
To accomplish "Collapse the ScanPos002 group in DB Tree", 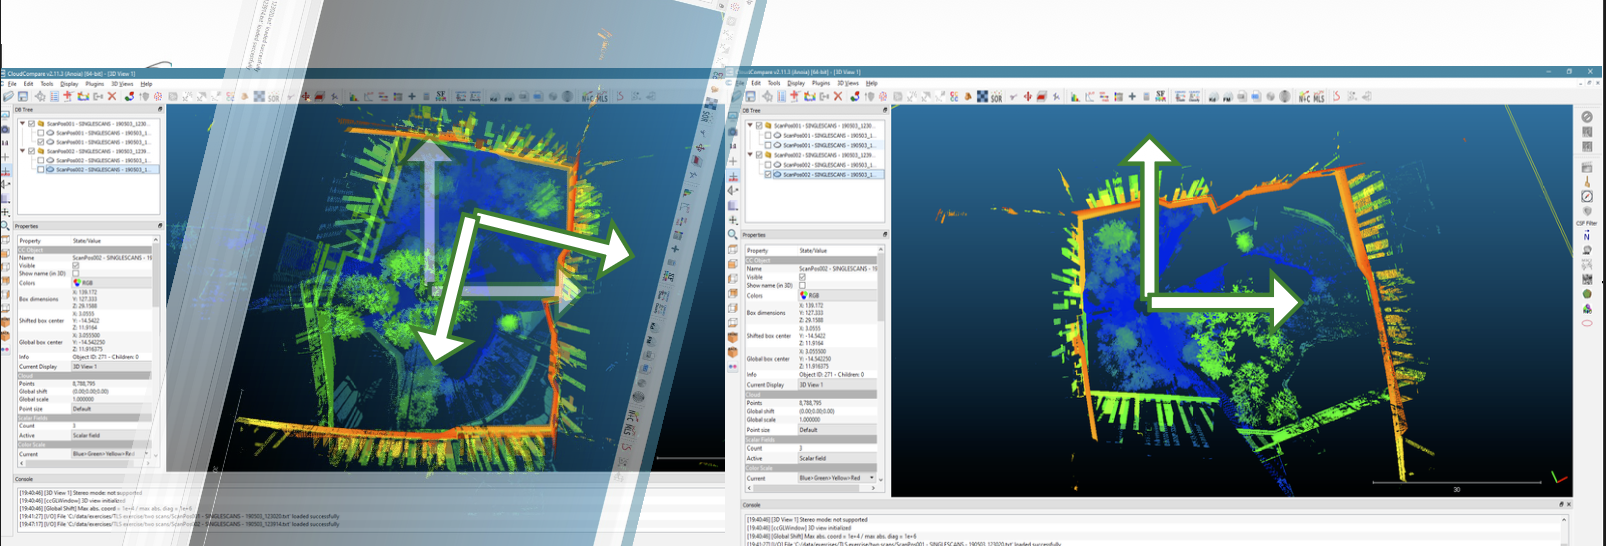I will click(750, 155).
